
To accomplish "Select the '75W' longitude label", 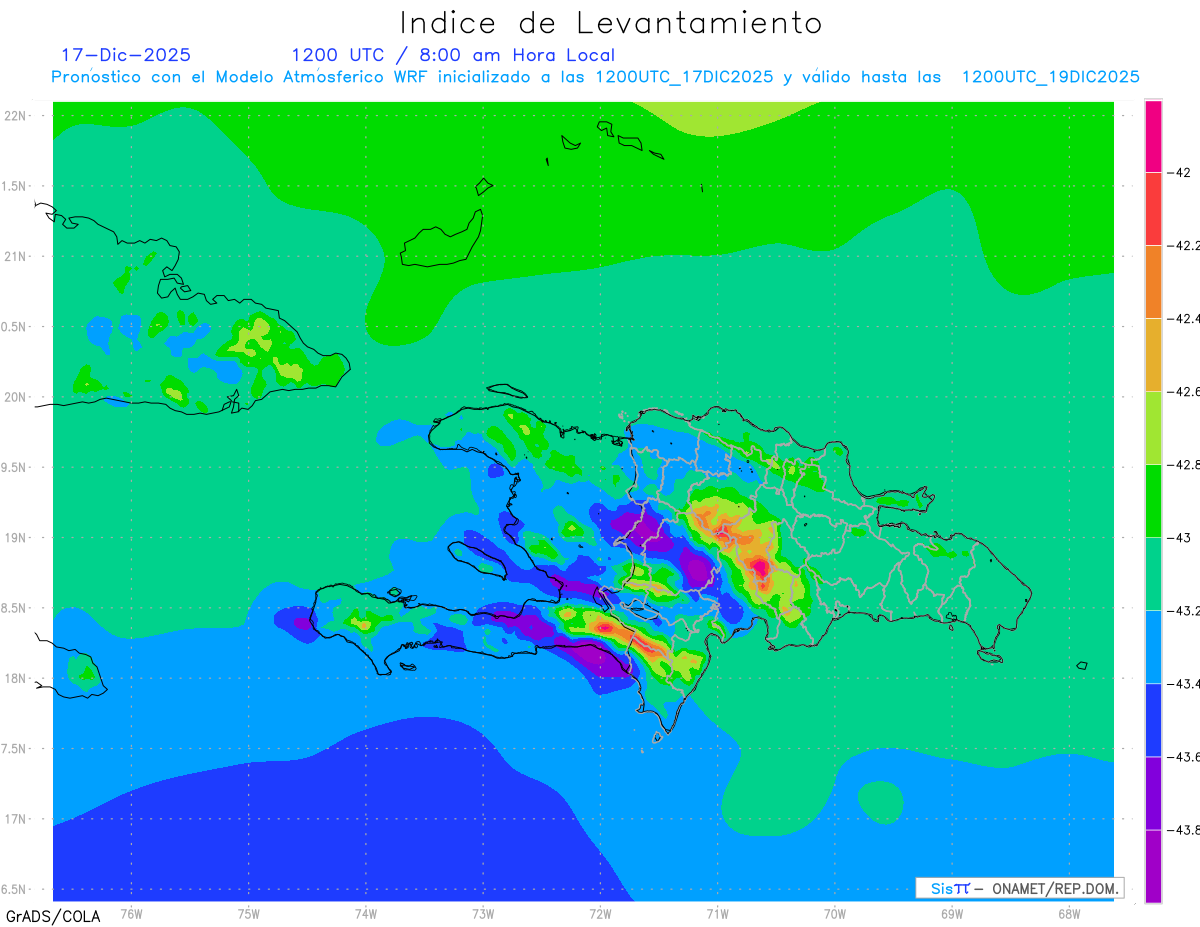I will (x=249, y=914).
